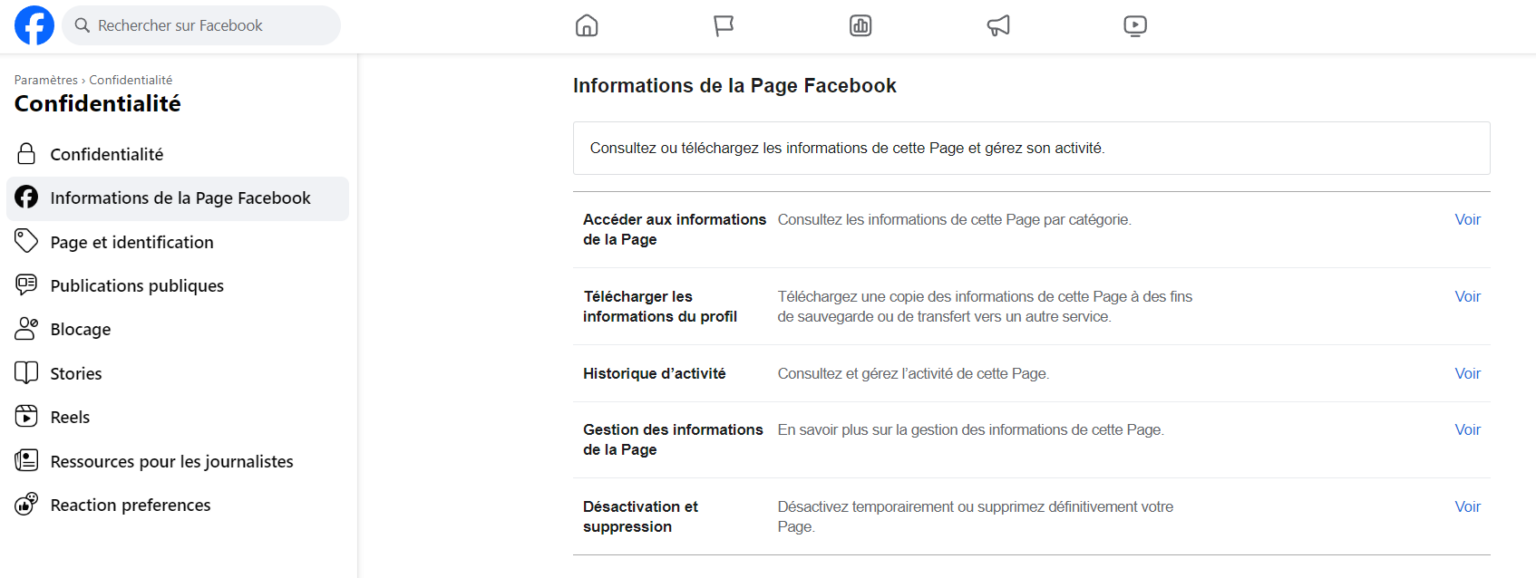Click the Accéder aux informations de la Page label

[x=675, y=229]
